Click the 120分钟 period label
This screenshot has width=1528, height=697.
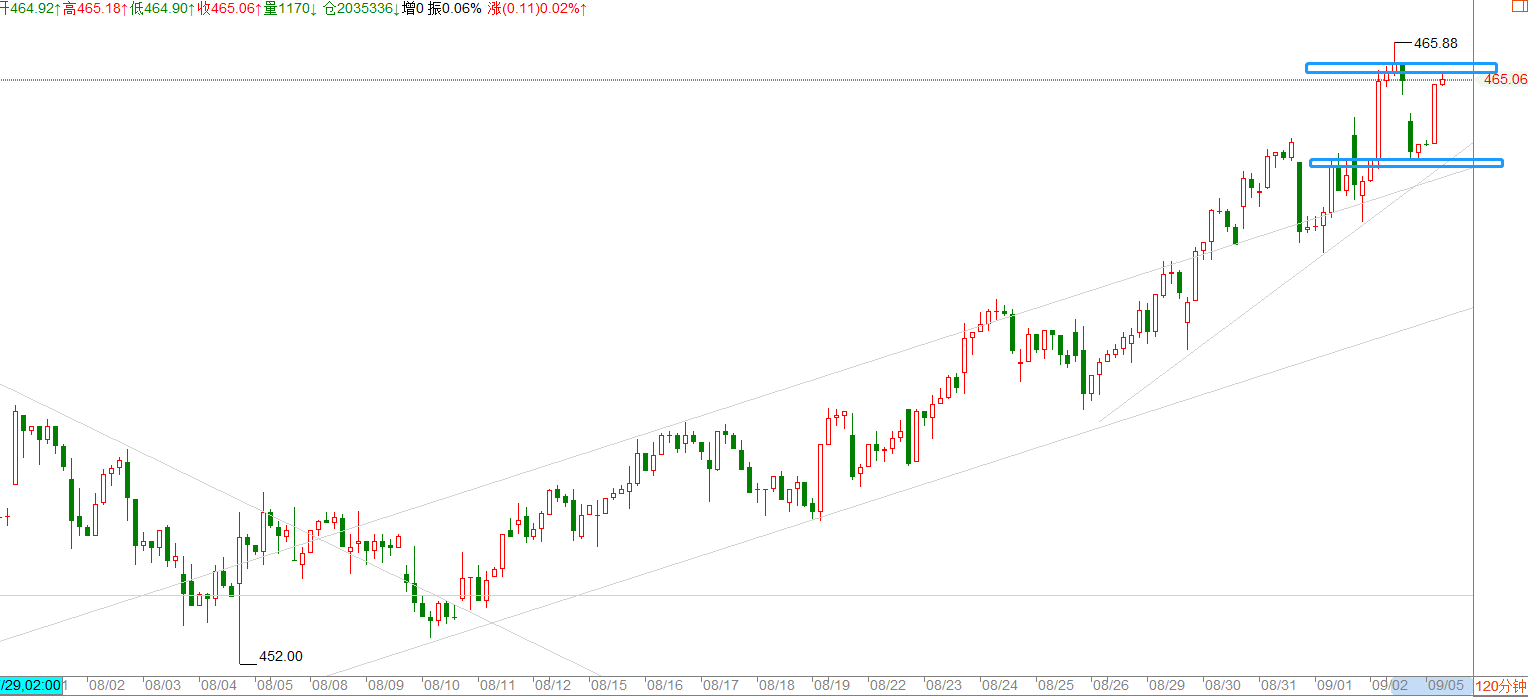coord(1500,686)
